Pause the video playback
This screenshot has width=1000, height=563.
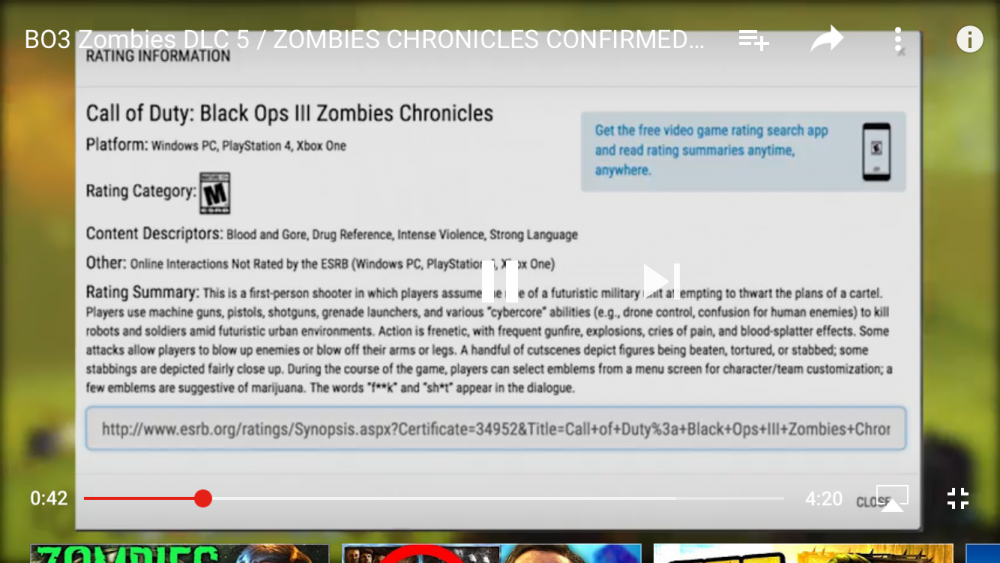pos(500,281)
